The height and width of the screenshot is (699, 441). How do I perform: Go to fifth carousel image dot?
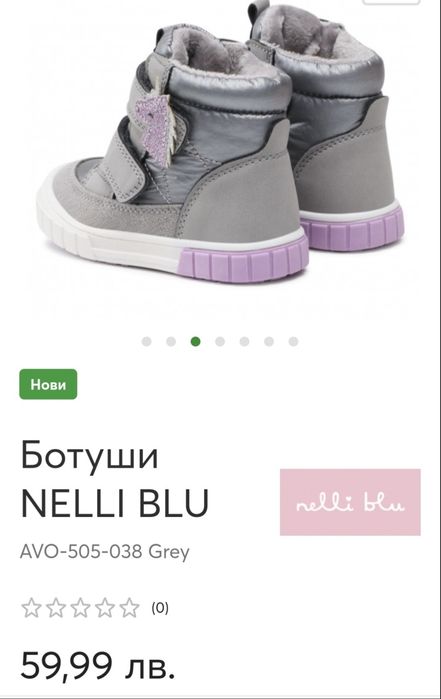point(244,341)
